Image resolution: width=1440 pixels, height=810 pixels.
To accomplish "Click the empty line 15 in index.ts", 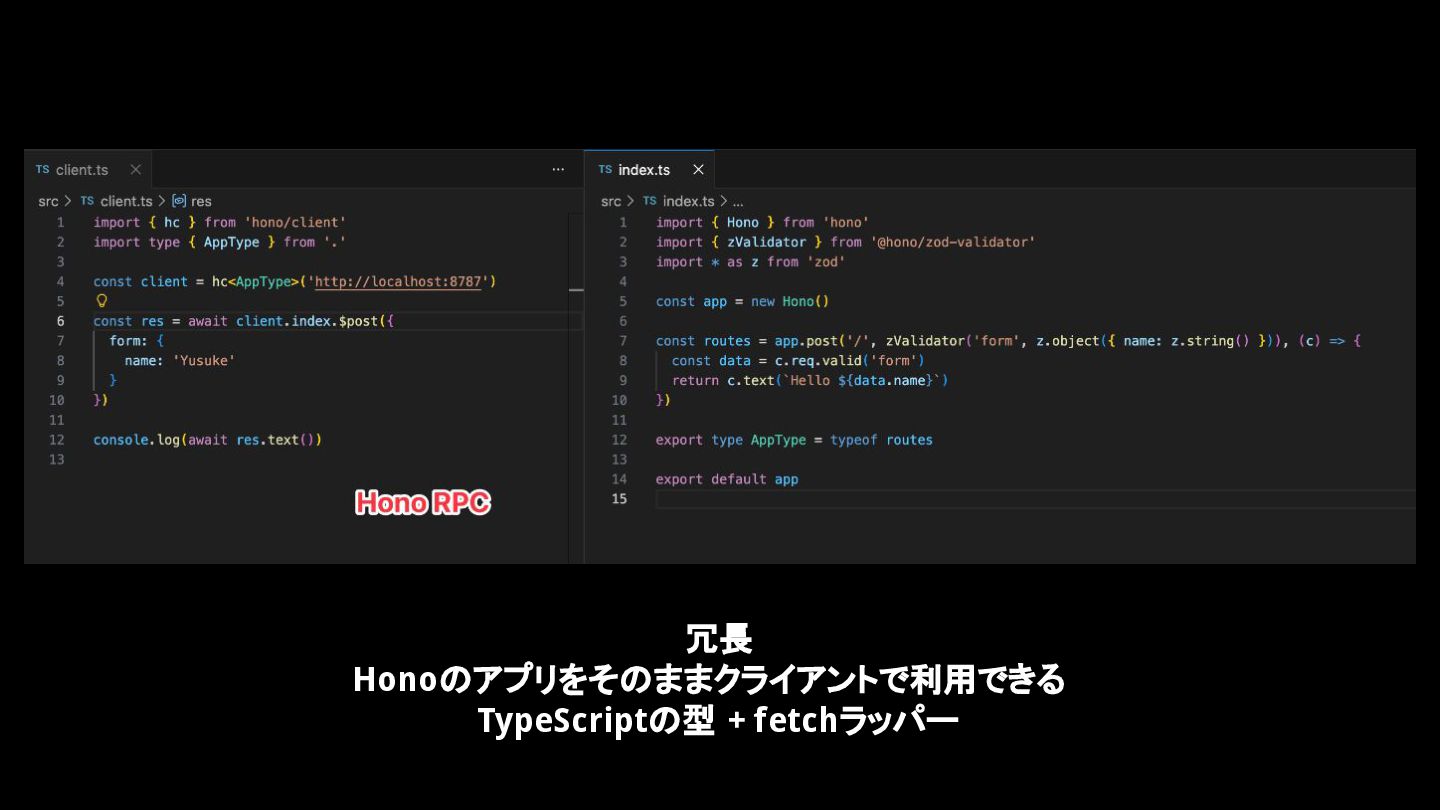I will 1035,499.
